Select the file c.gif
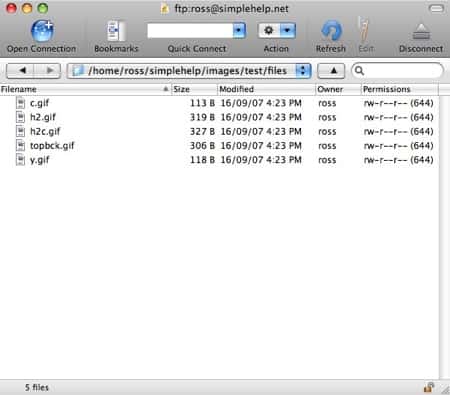 (x=39, y=103)
